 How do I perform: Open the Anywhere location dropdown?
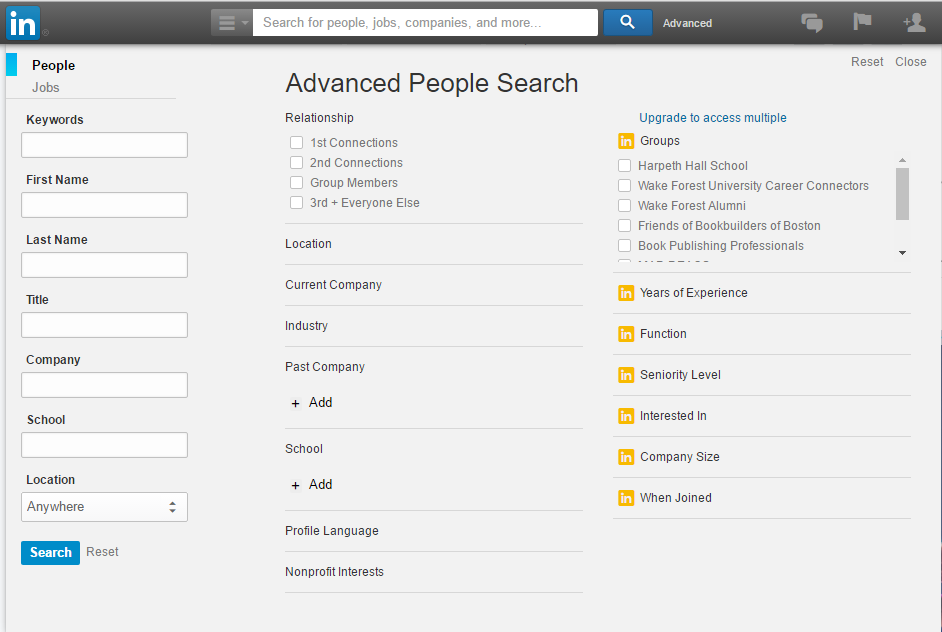(x=105, y=507)
